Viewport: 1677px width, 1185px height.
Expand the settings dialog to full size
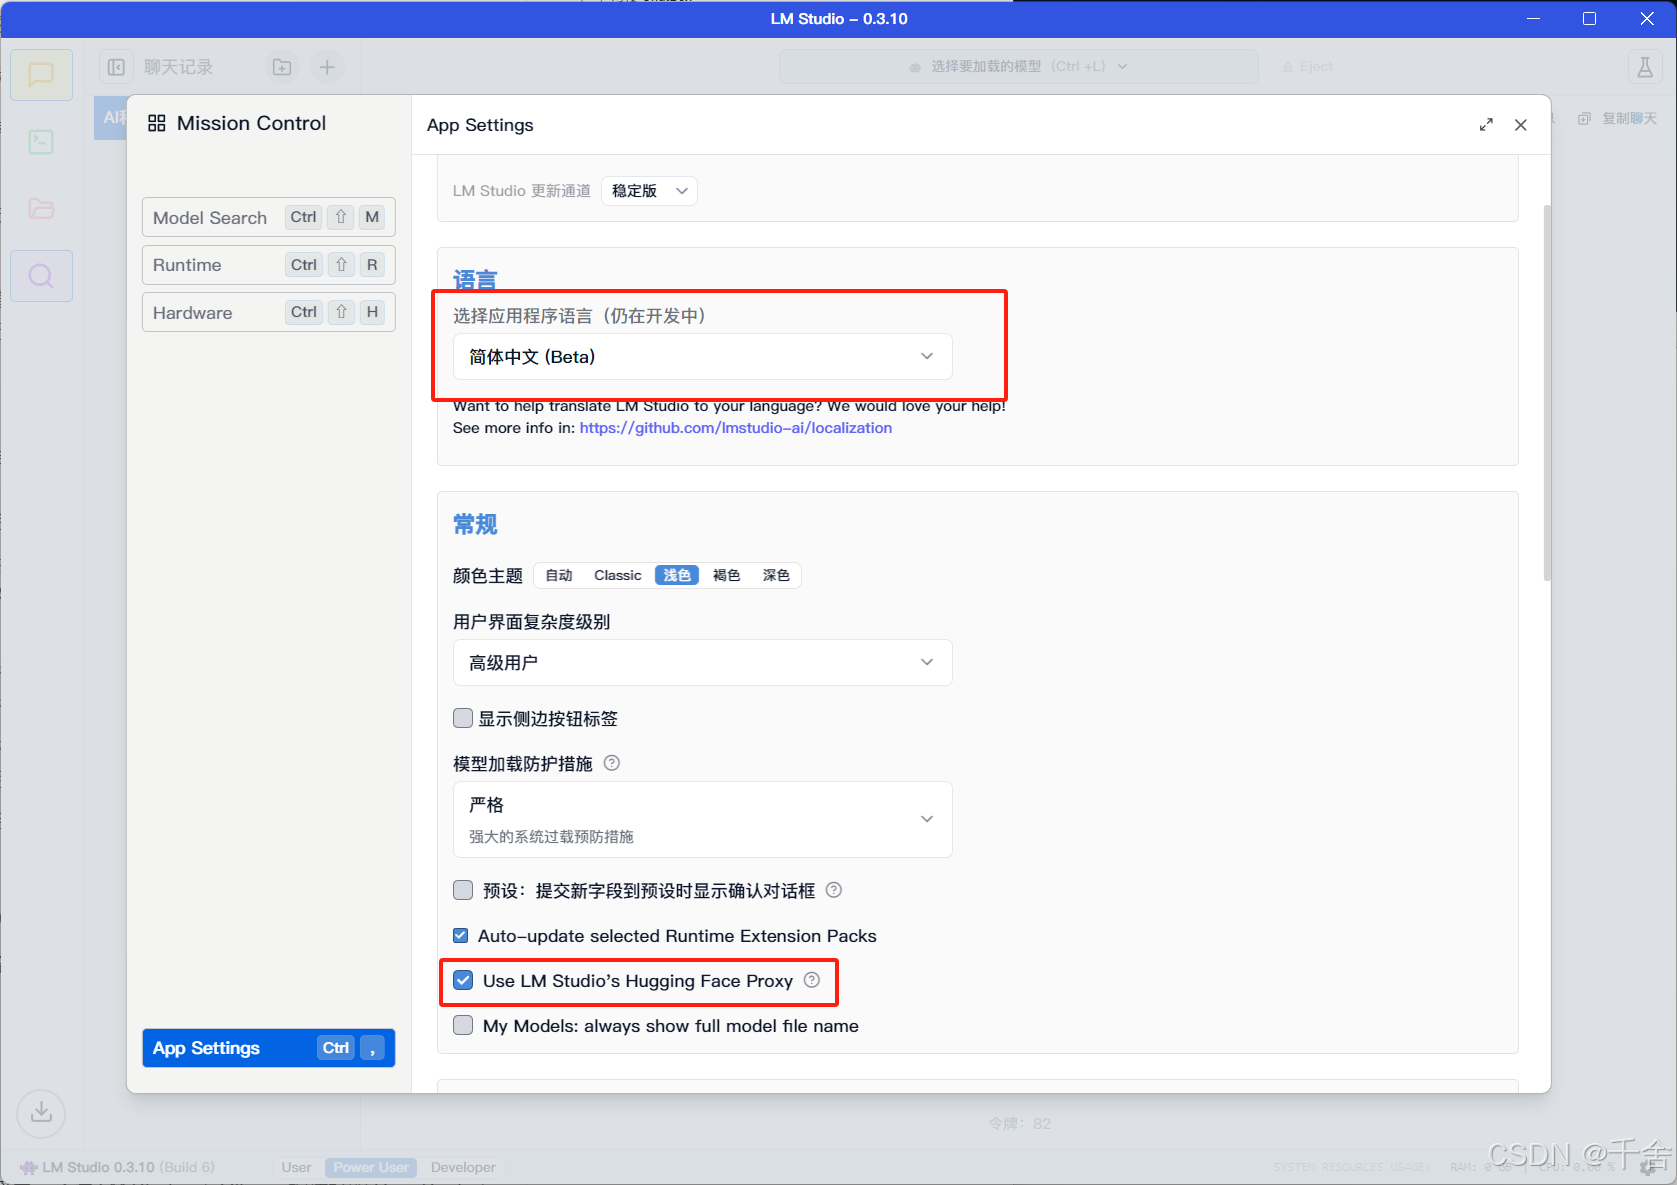[1486, 125]
